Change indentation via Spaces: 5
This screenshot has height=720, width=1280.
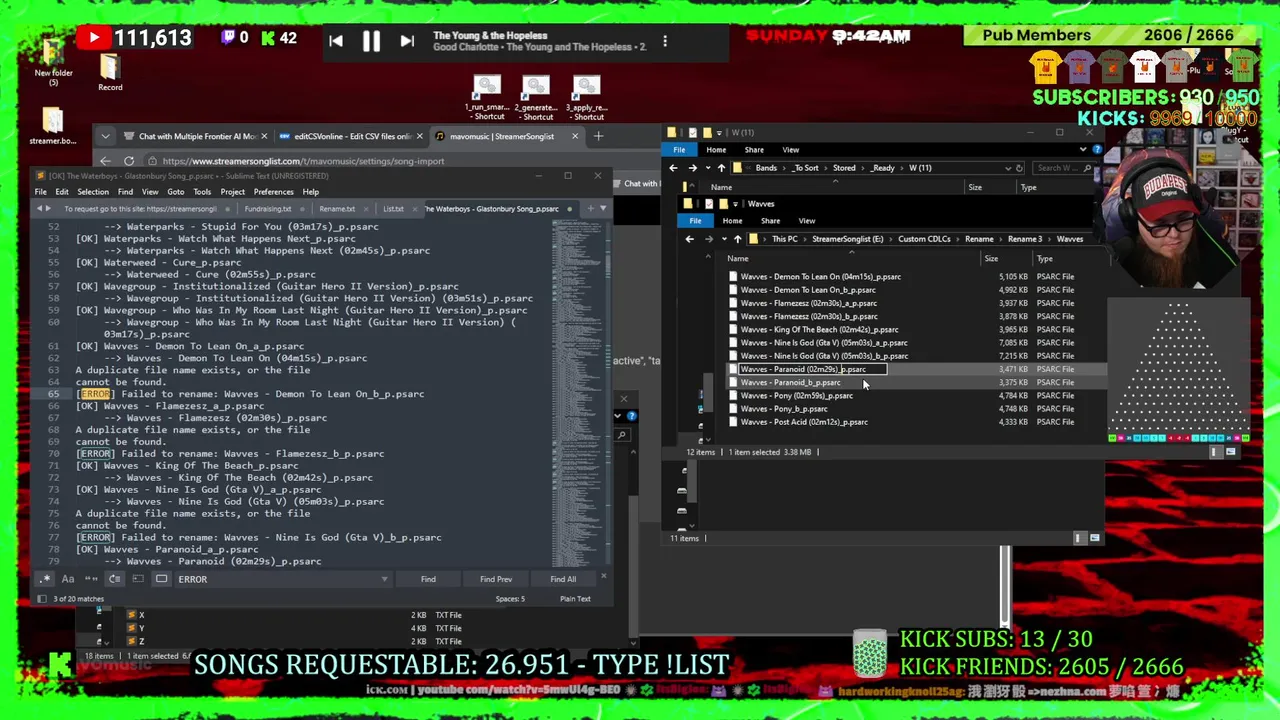[510, 599]
